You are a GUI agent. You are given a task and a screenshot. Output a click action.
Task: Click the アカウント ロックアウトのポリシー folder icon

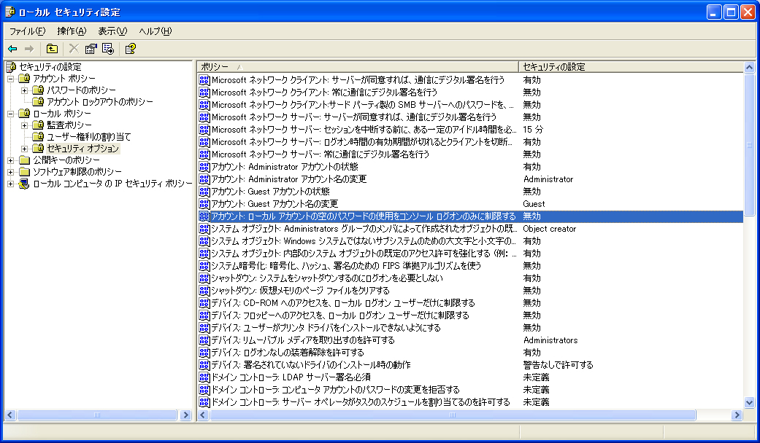pyautogui.click(x=38, y=102)
